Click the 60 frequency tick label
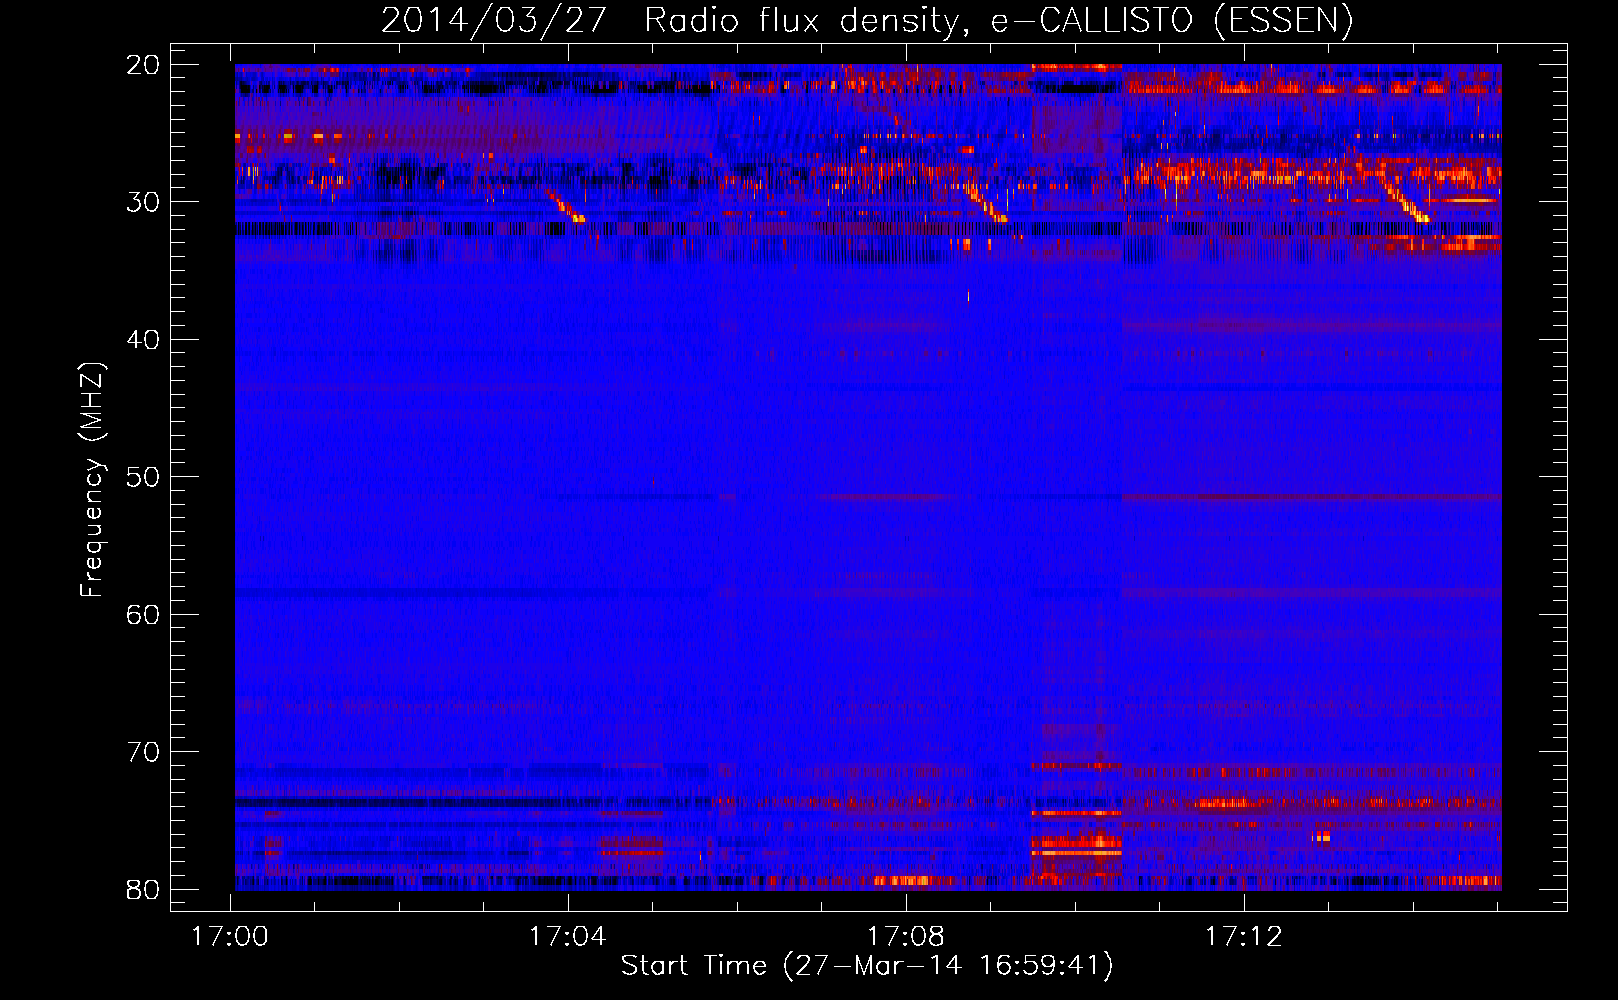The width and height of the screenshot is (1618, 1000). coord(143,614)
